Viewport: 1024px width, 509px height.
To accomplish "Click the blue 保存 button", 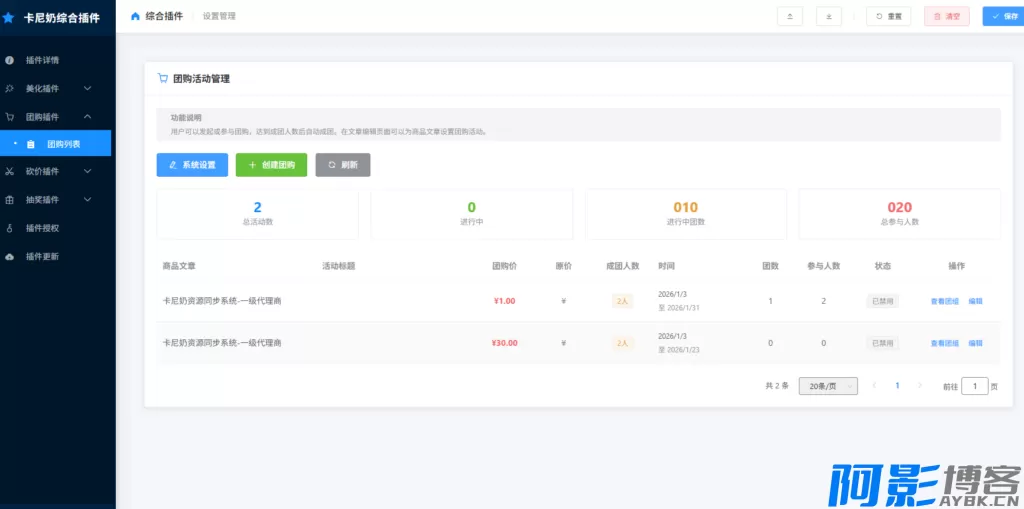I will (x=1002, y=16).
